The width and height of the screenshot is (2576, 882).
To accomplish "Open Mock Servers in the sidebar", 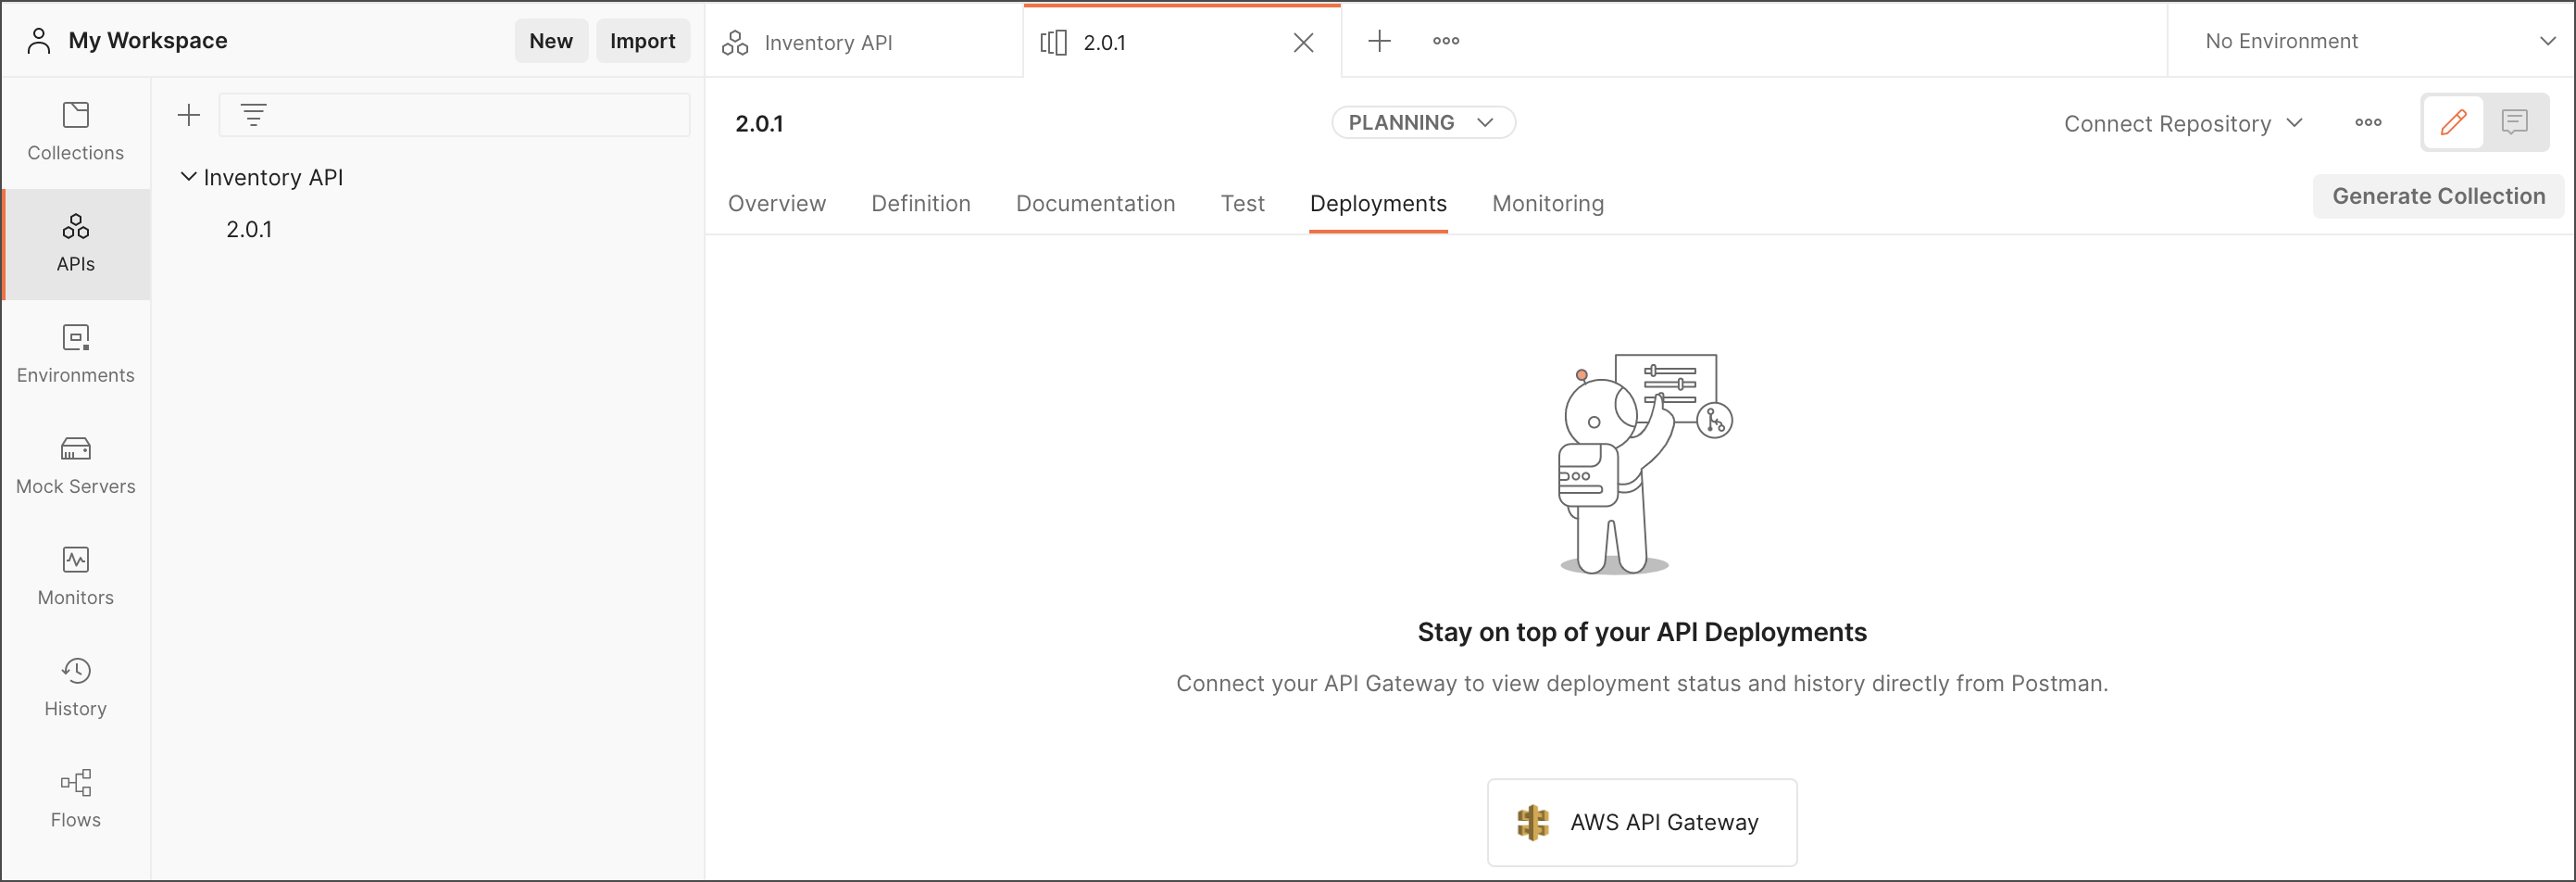I will pyautogui.click(x=76, y=465).
